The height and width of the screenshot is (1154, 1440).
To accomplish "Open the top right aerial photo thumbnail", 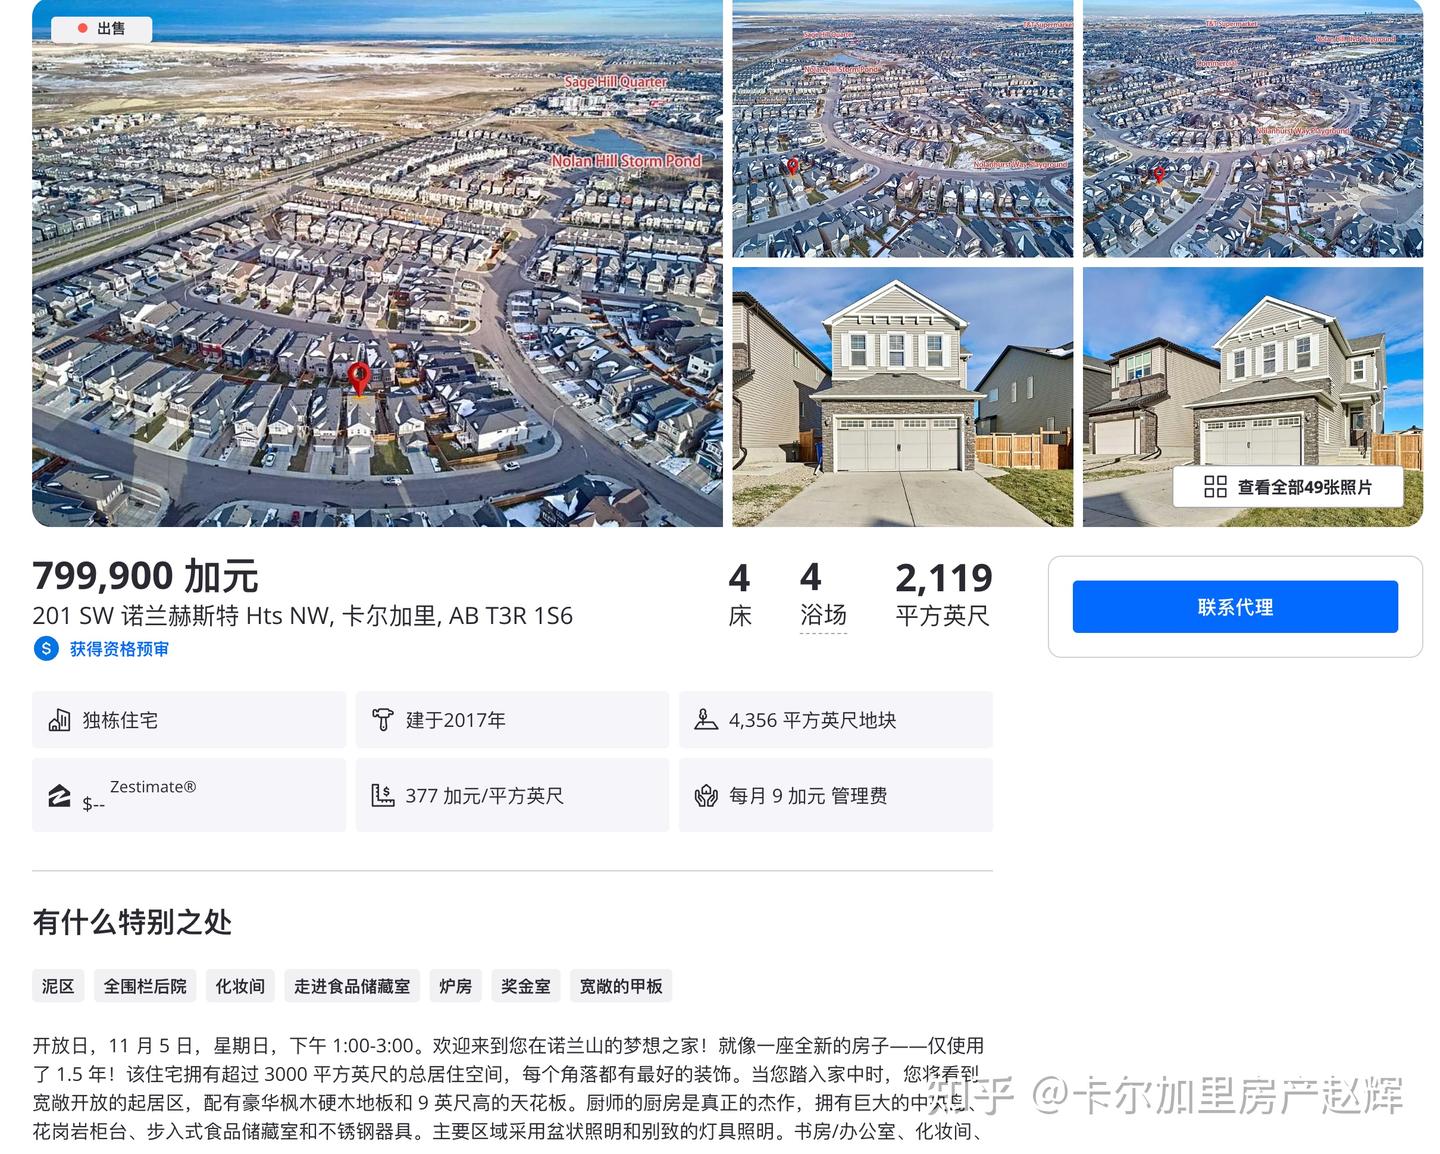I will point(1253,129).
